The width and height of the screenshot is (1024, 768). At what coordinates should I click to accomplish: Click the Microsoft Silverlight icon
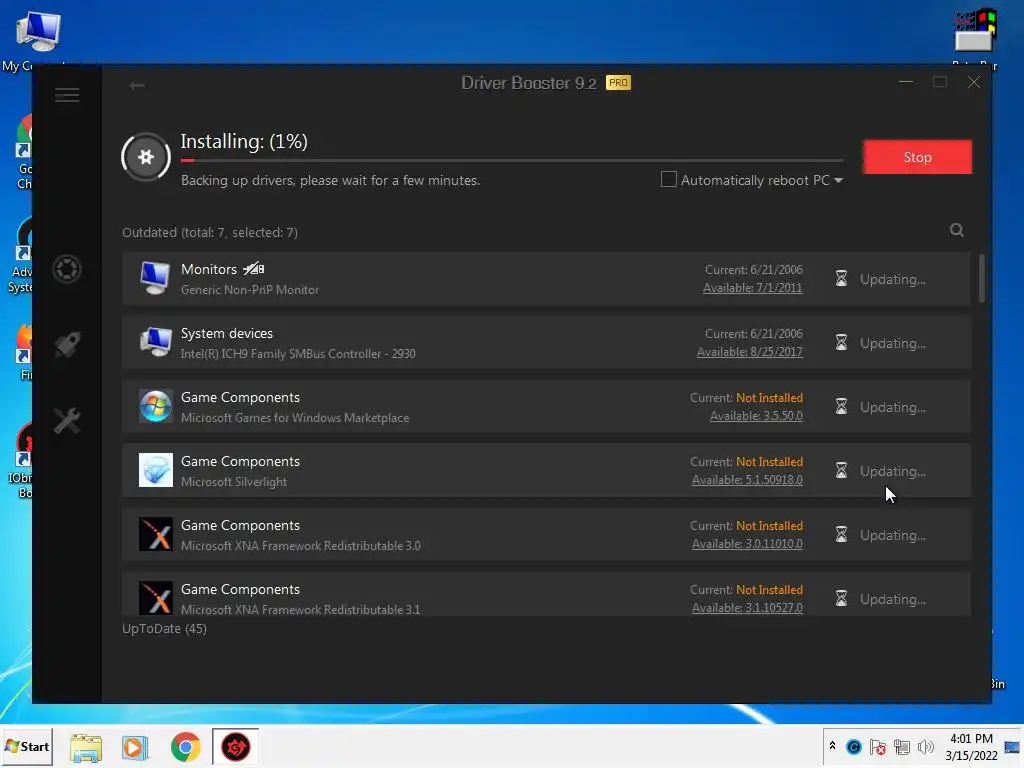point(155,470)
